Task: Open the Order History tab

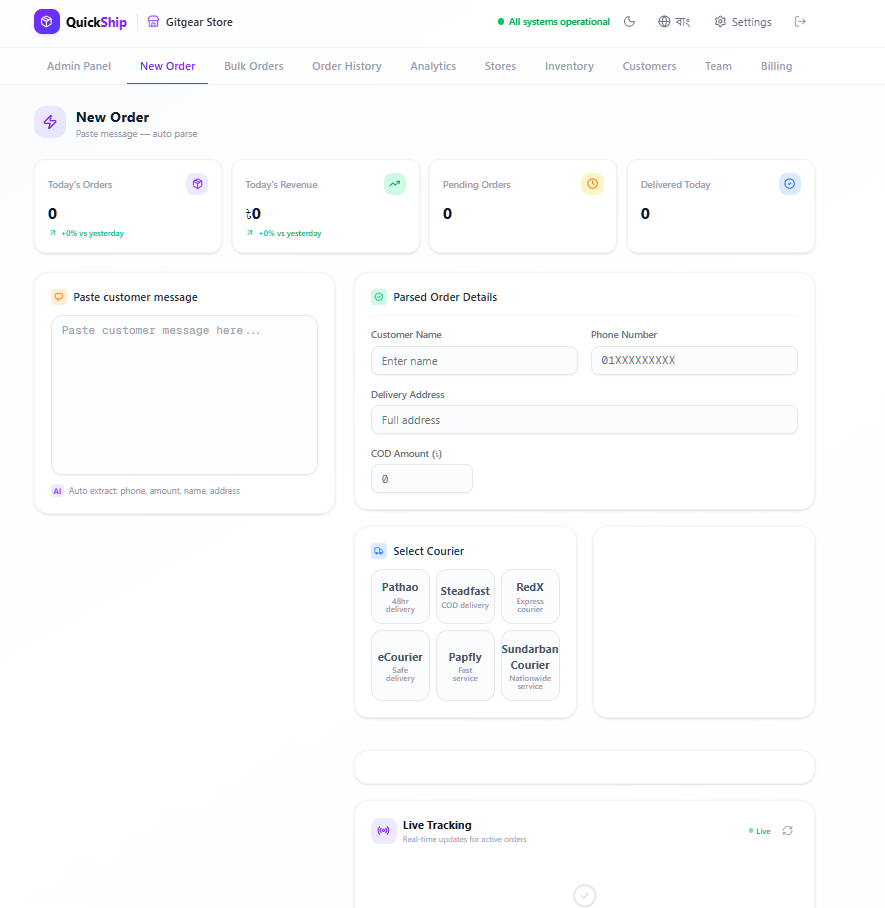Action: [346, 66]
